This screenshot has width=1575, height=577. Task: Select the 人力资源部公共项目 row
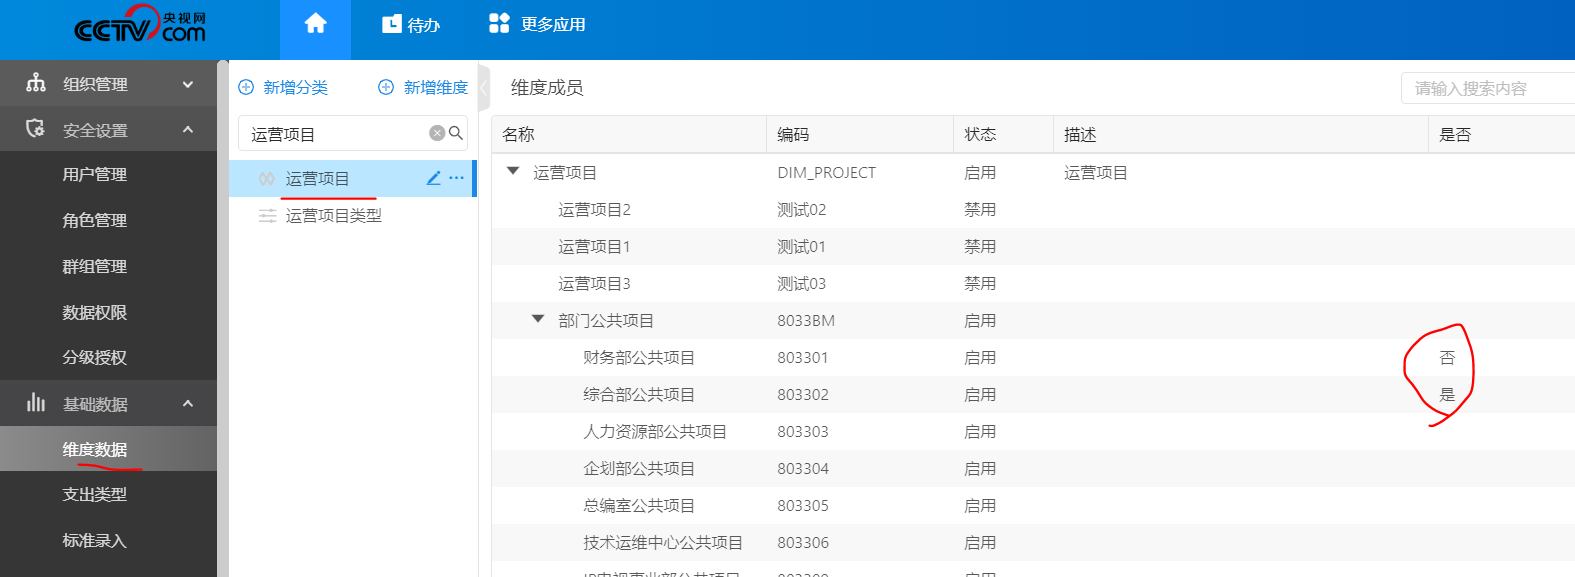pyautogui.click(x=1033, y=431)
